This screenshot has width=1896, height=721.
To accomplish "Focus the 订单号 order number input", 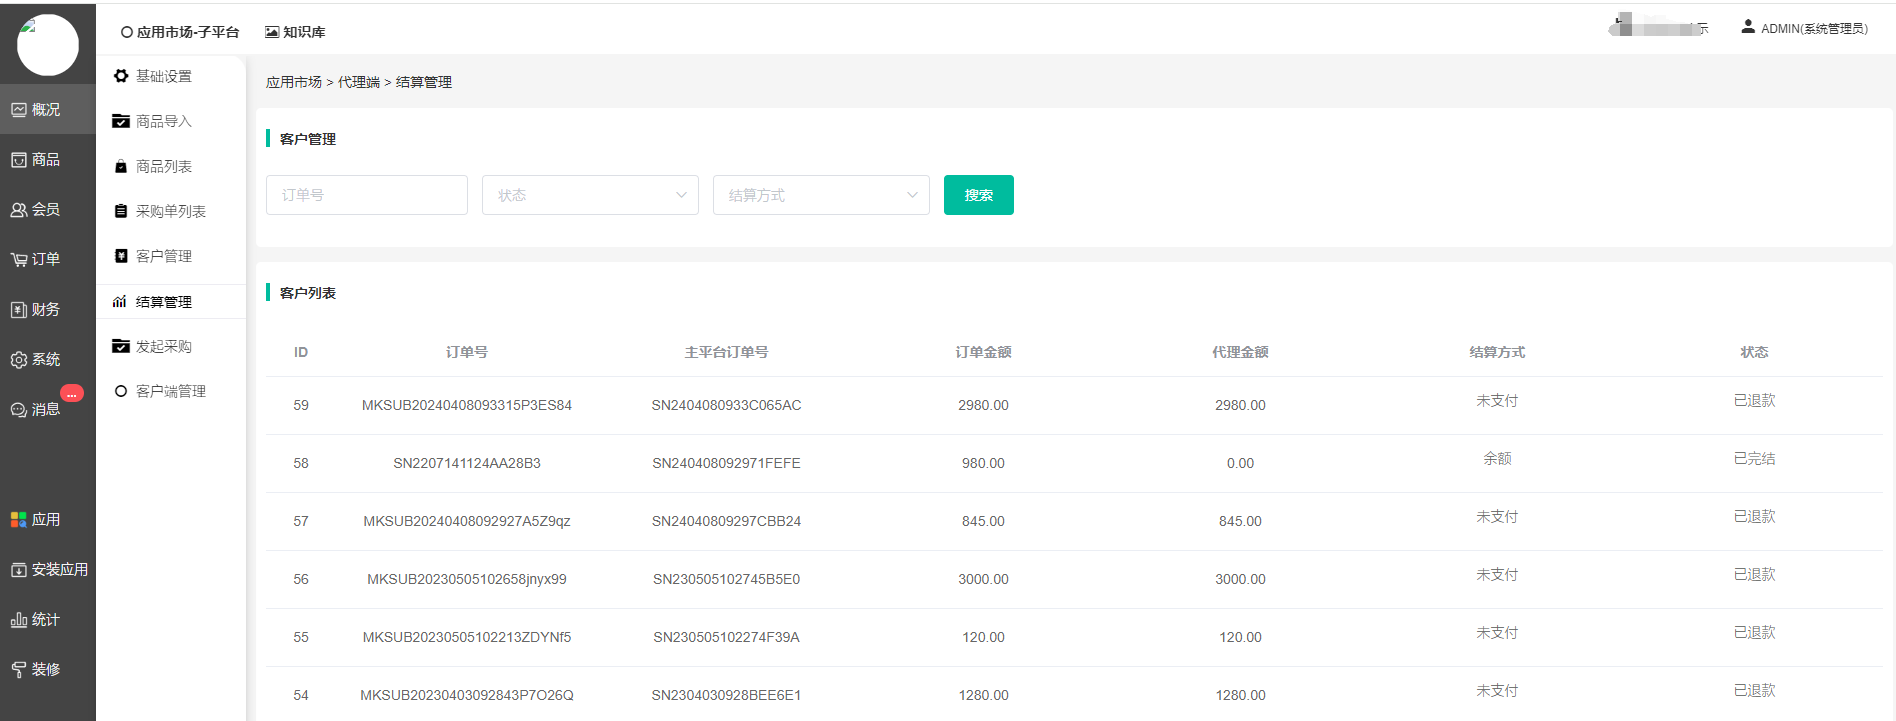I will [x=367, y=195].
